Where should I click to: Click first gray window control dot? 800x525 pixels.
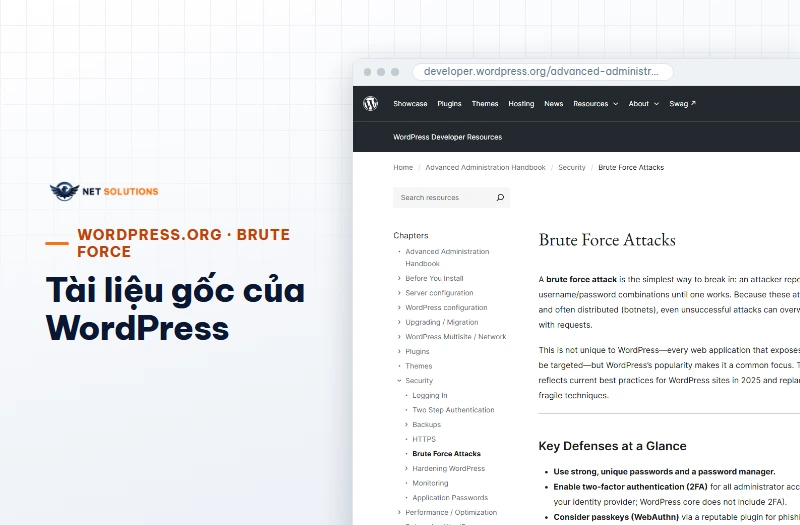(367, 72)
